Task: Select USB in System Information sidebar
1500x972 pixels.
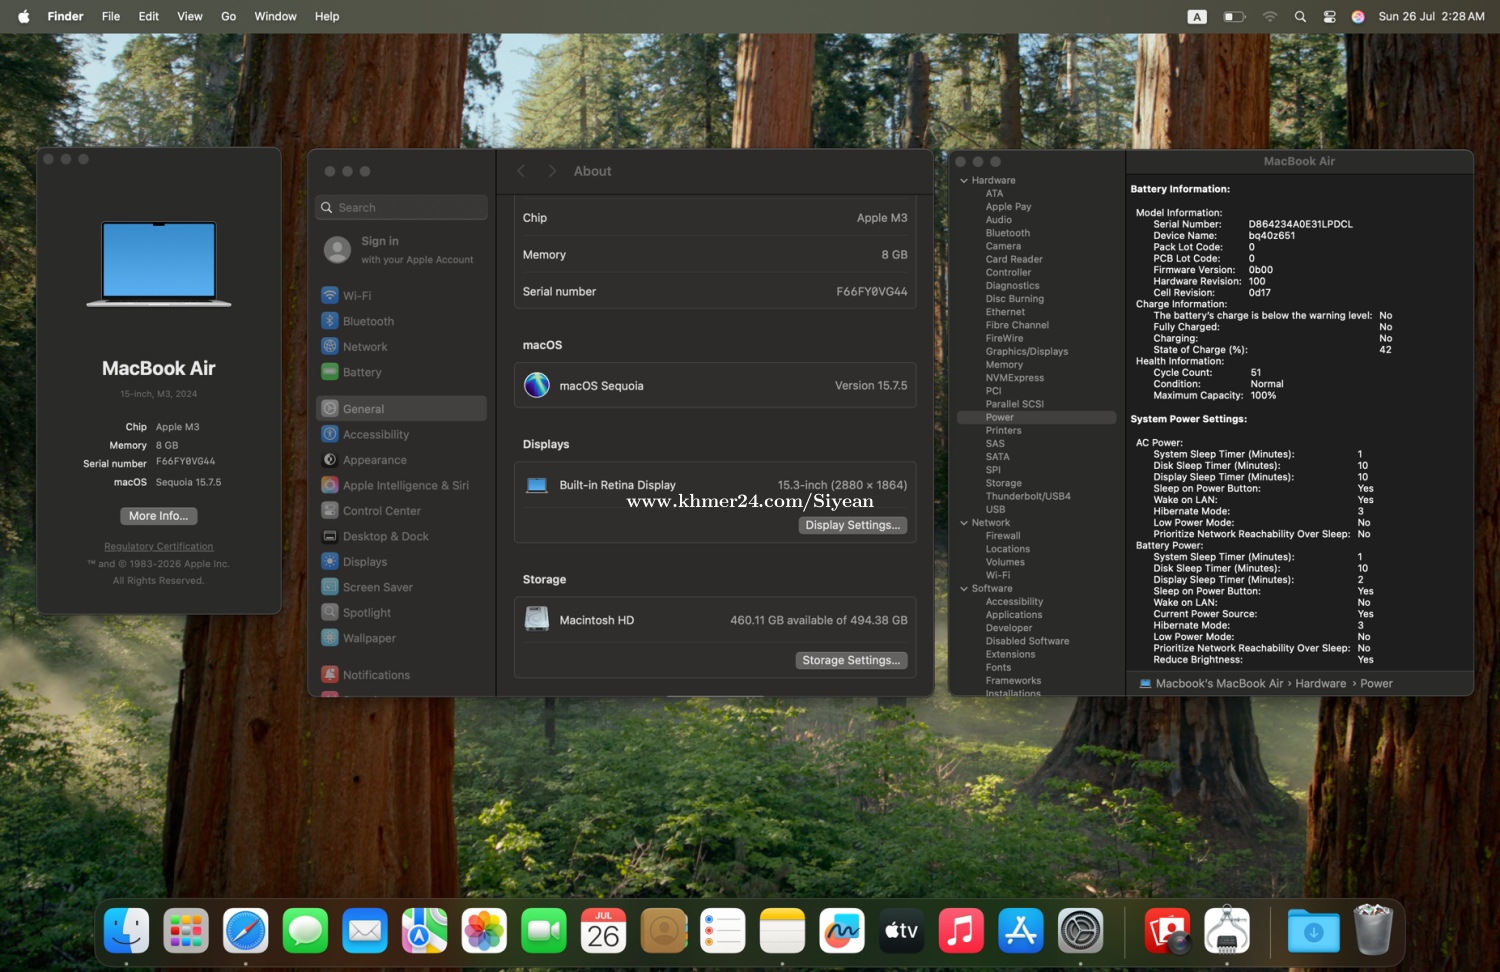Action: (996, 510)
